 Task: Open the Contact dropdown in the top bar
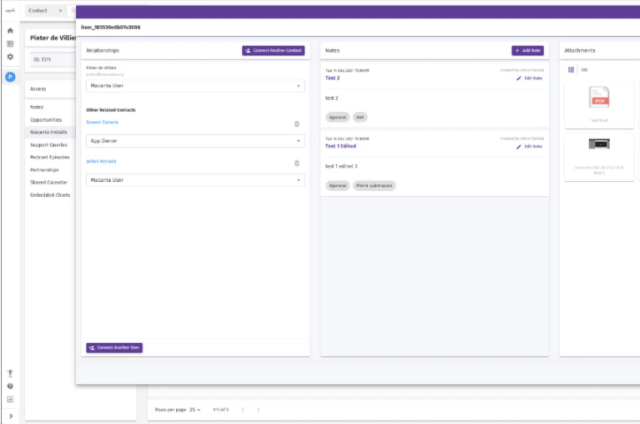(x=46, y=10)
